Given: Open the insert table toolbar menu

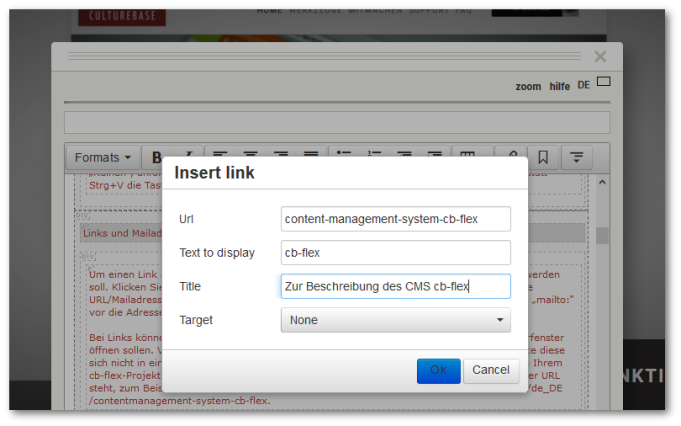Looking at the screenshot, I should (466, 157).
